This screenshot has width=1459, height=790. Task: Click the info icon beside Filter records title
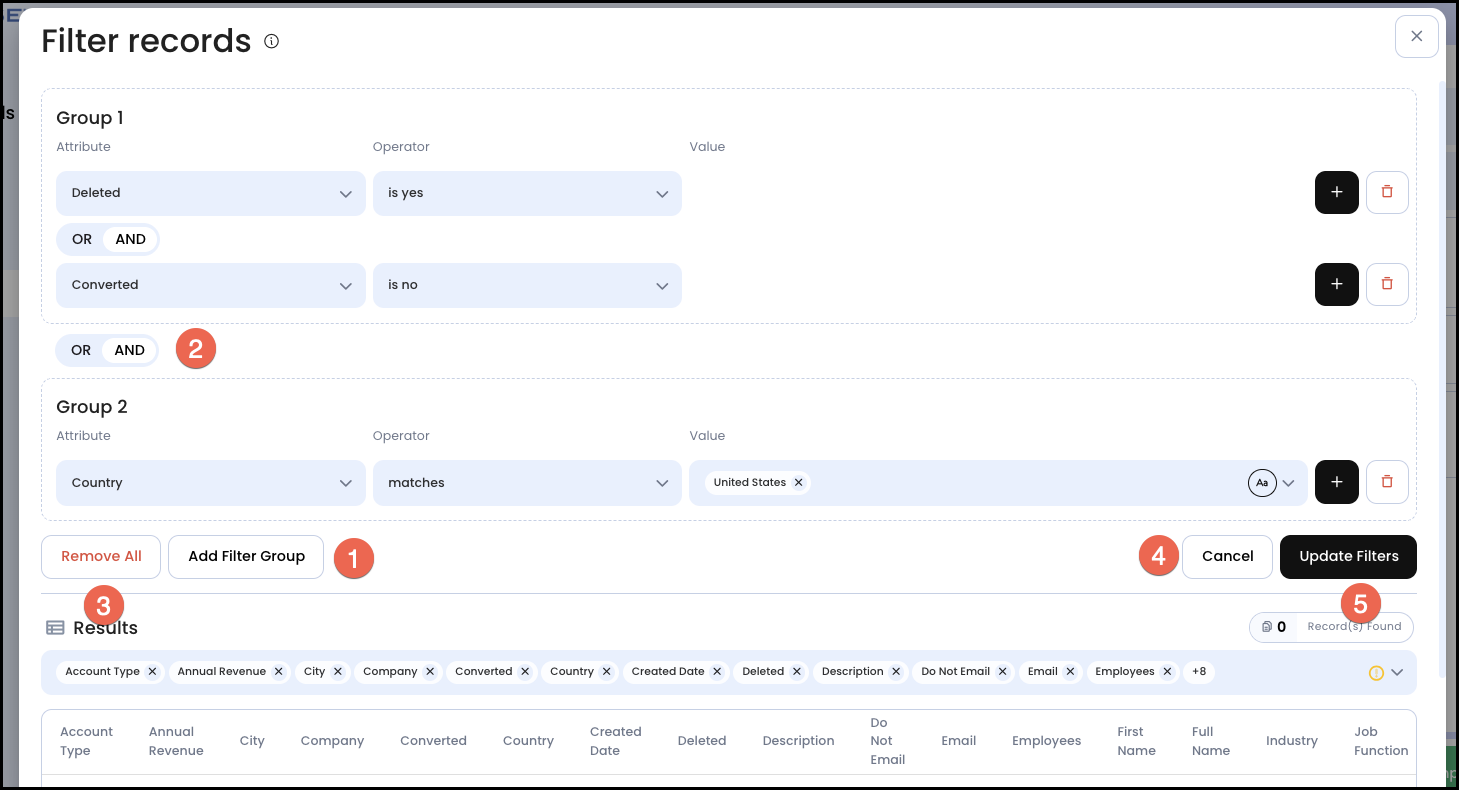point(271,41)
